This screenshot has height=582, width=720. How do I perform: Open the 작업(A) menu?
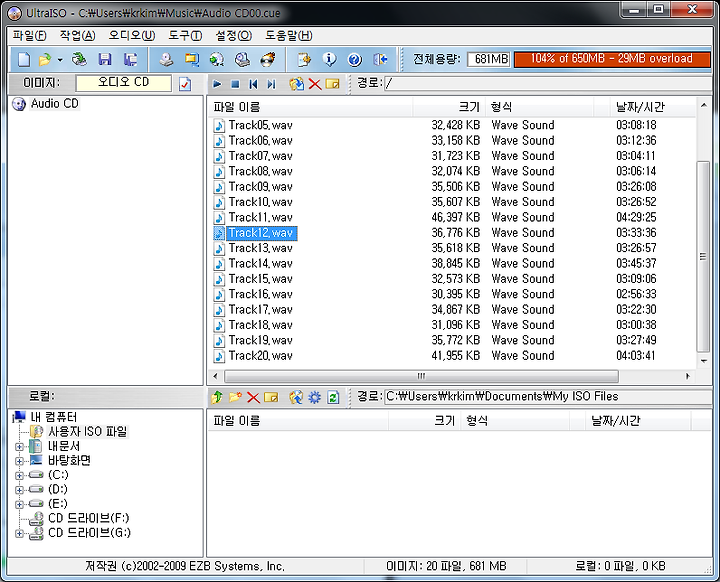pos(78,35)
